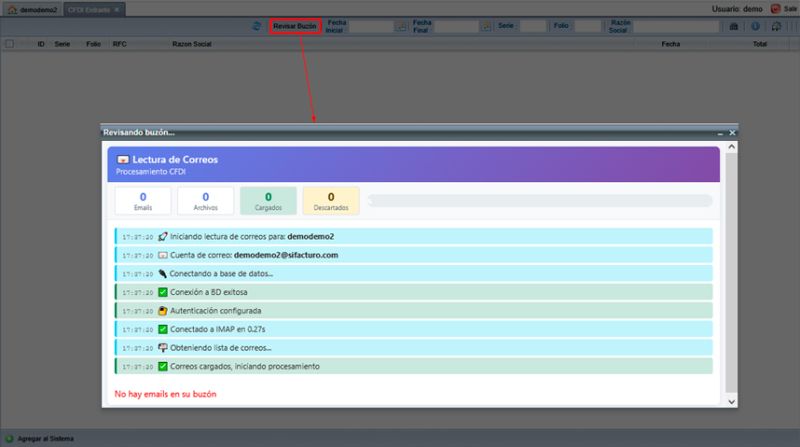Click 'Conectado a IMAP en 0.27s' text

point(218,329)
